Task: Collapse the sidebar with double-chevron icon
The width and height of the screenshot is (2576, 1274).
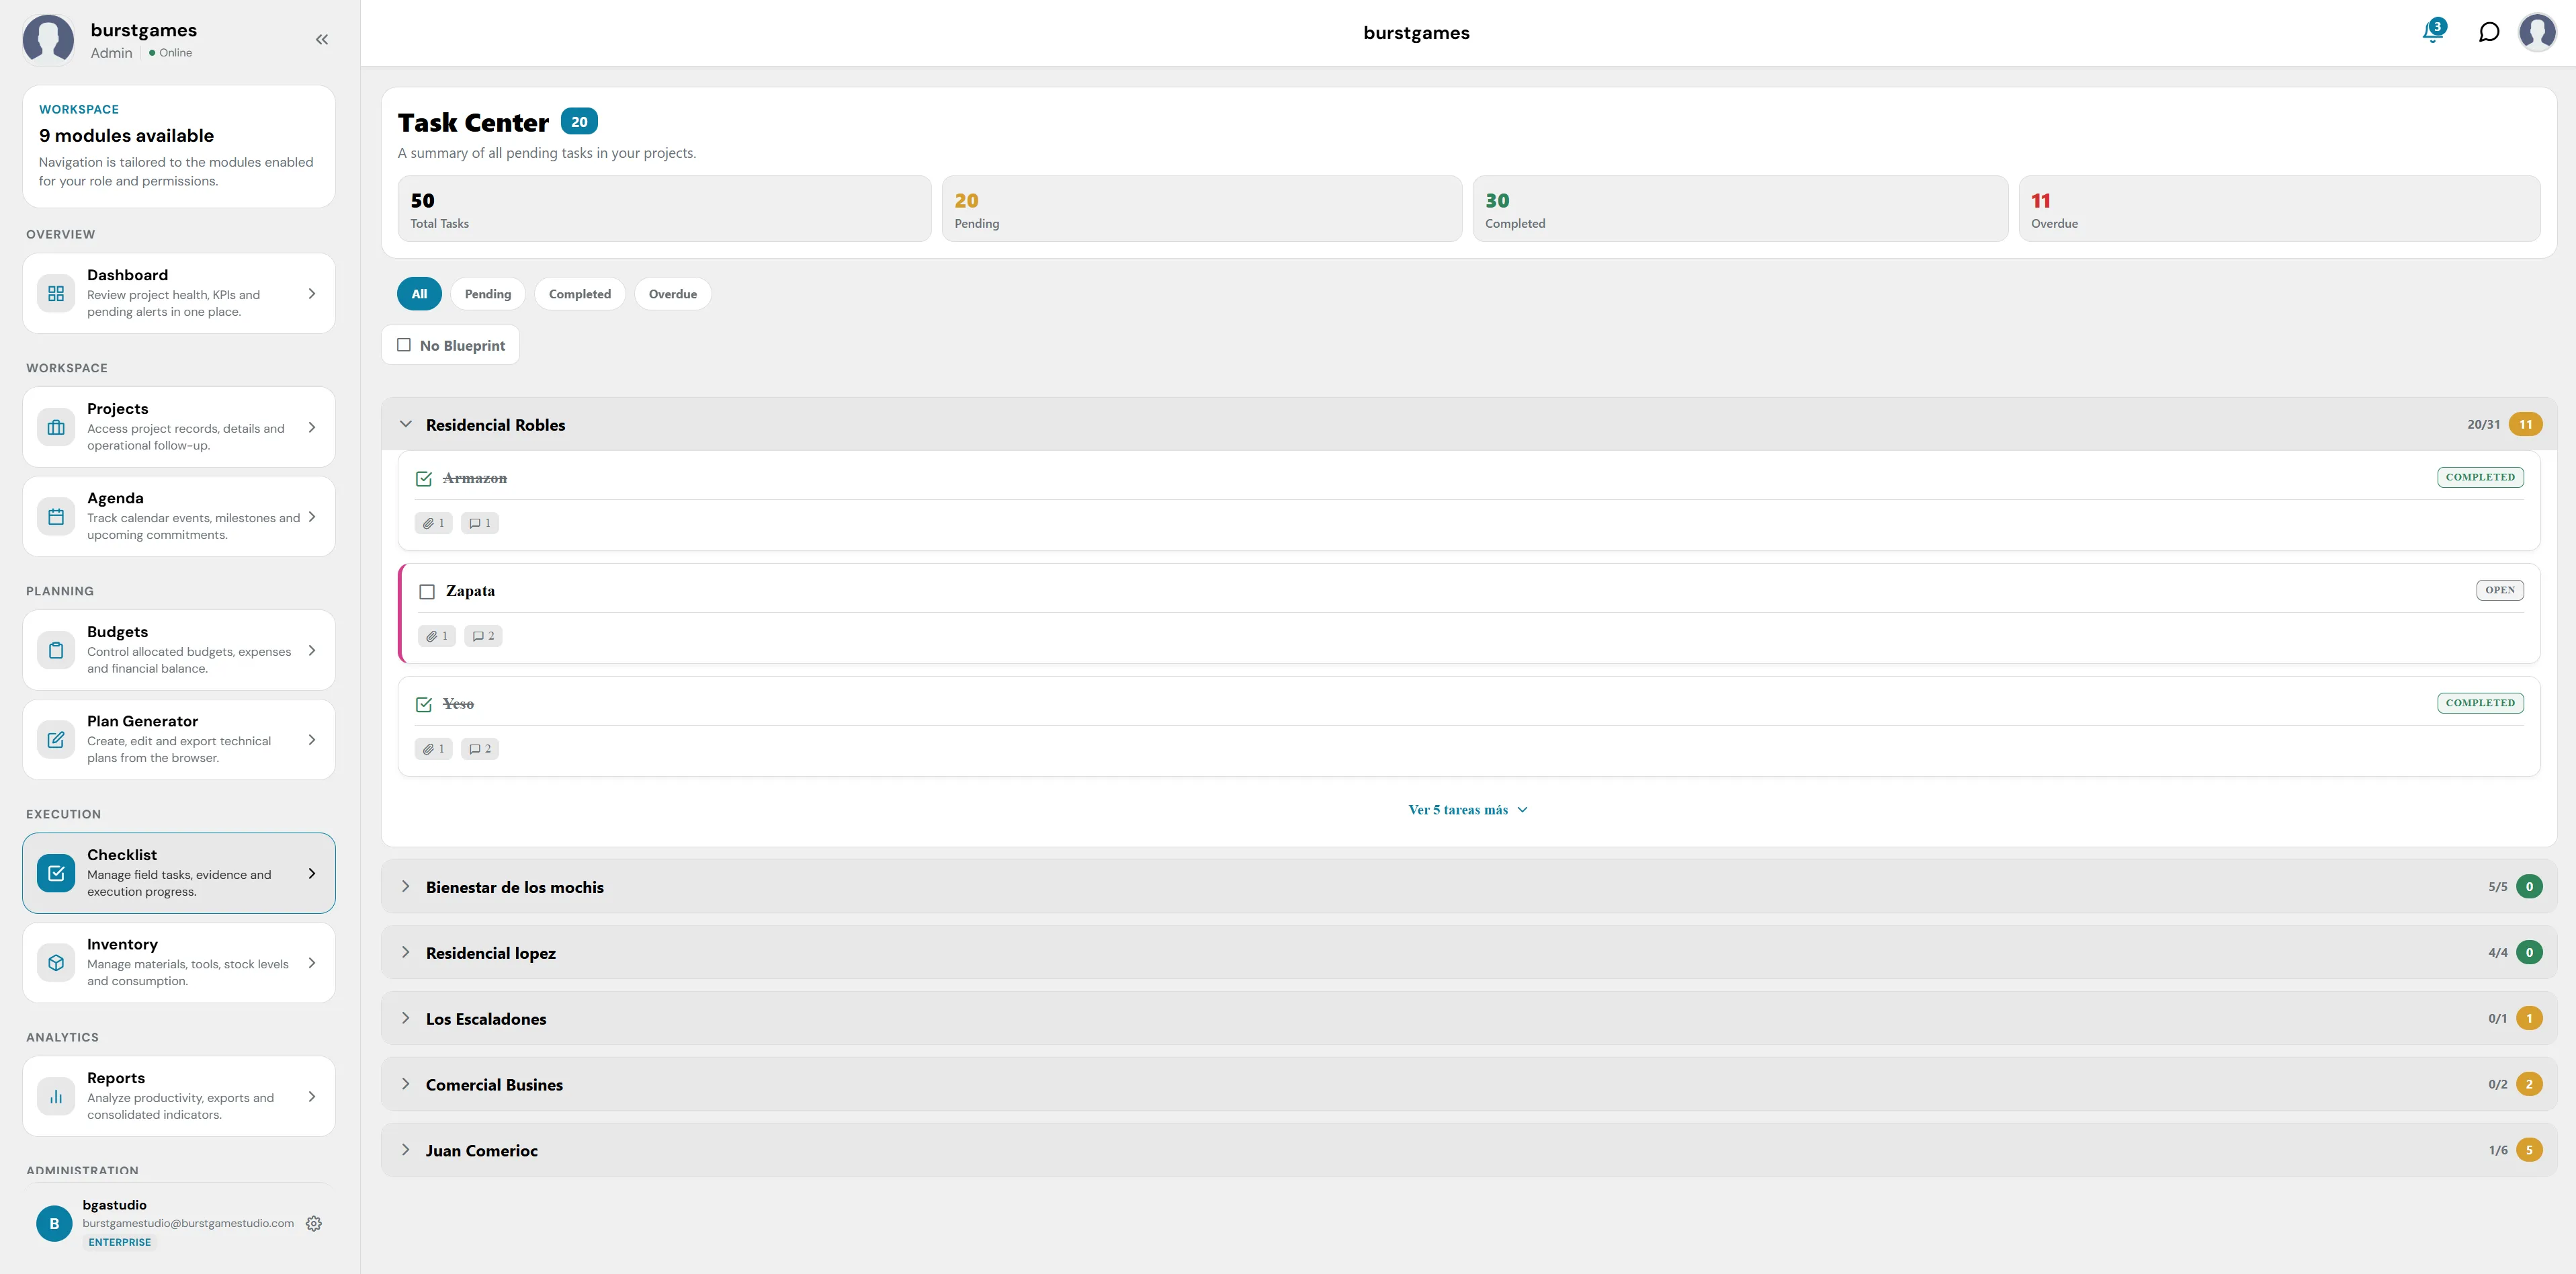Action: pyautogui.click(x=322, y=40)
